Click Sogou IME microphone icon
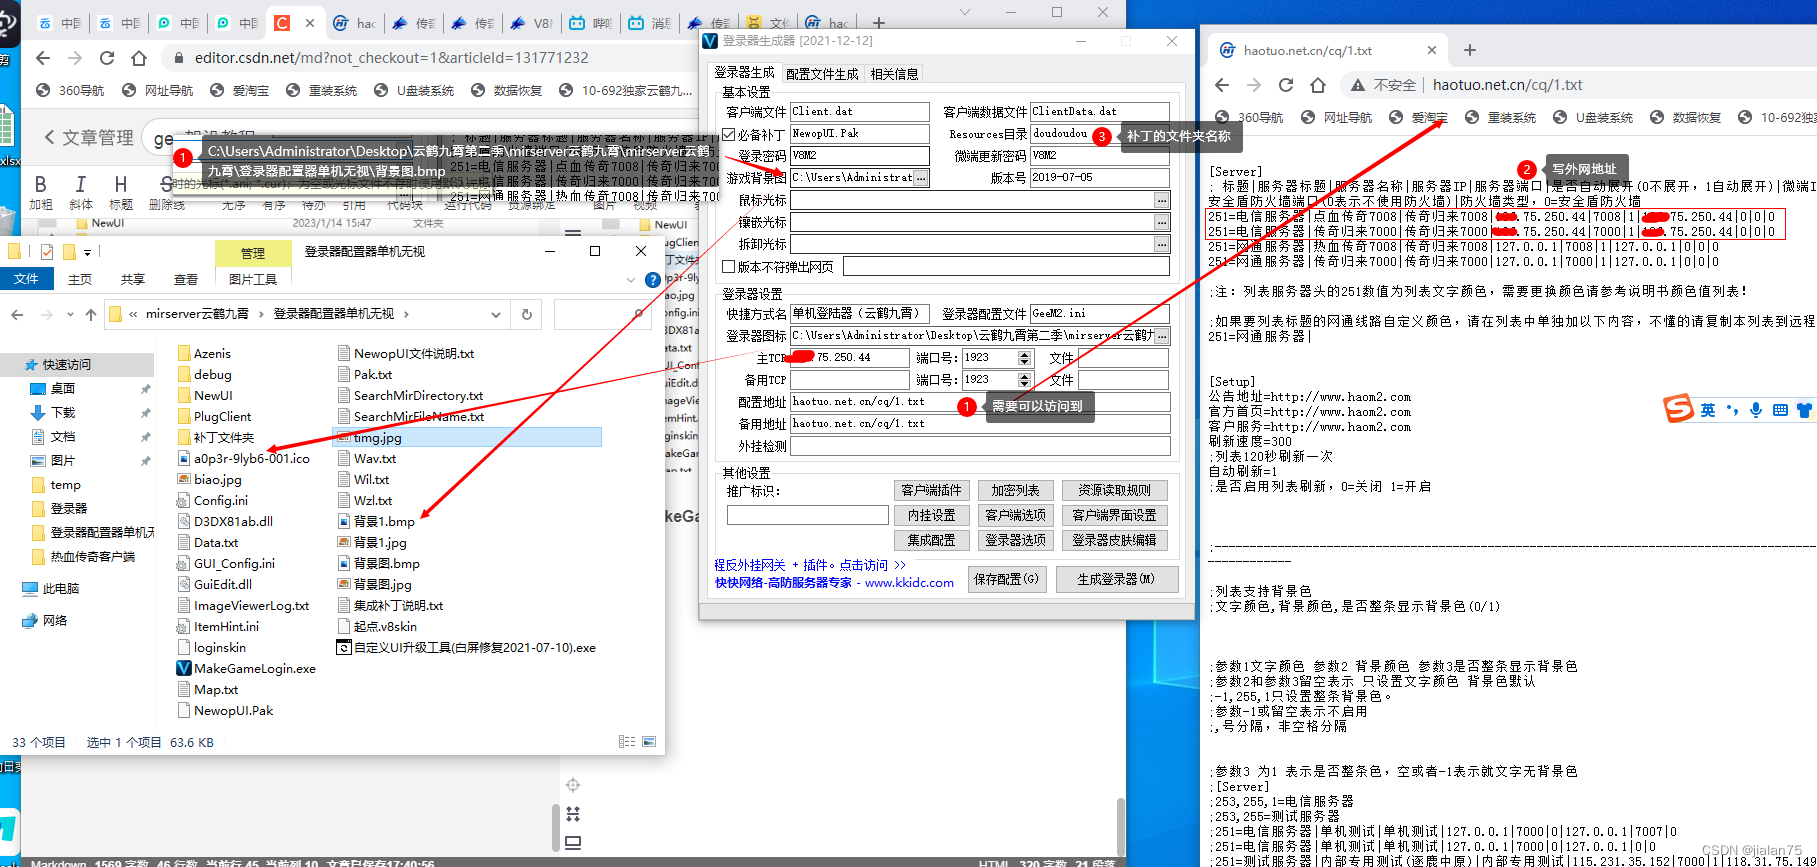The image size is (1817, 867). tap(1755, 410)
